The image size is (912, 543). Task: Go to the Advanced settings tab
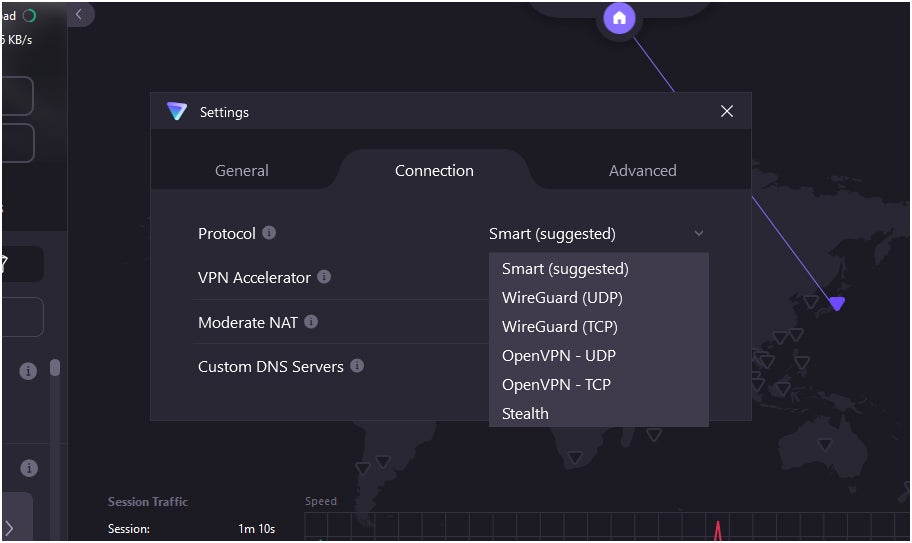(x=642, y=170)
